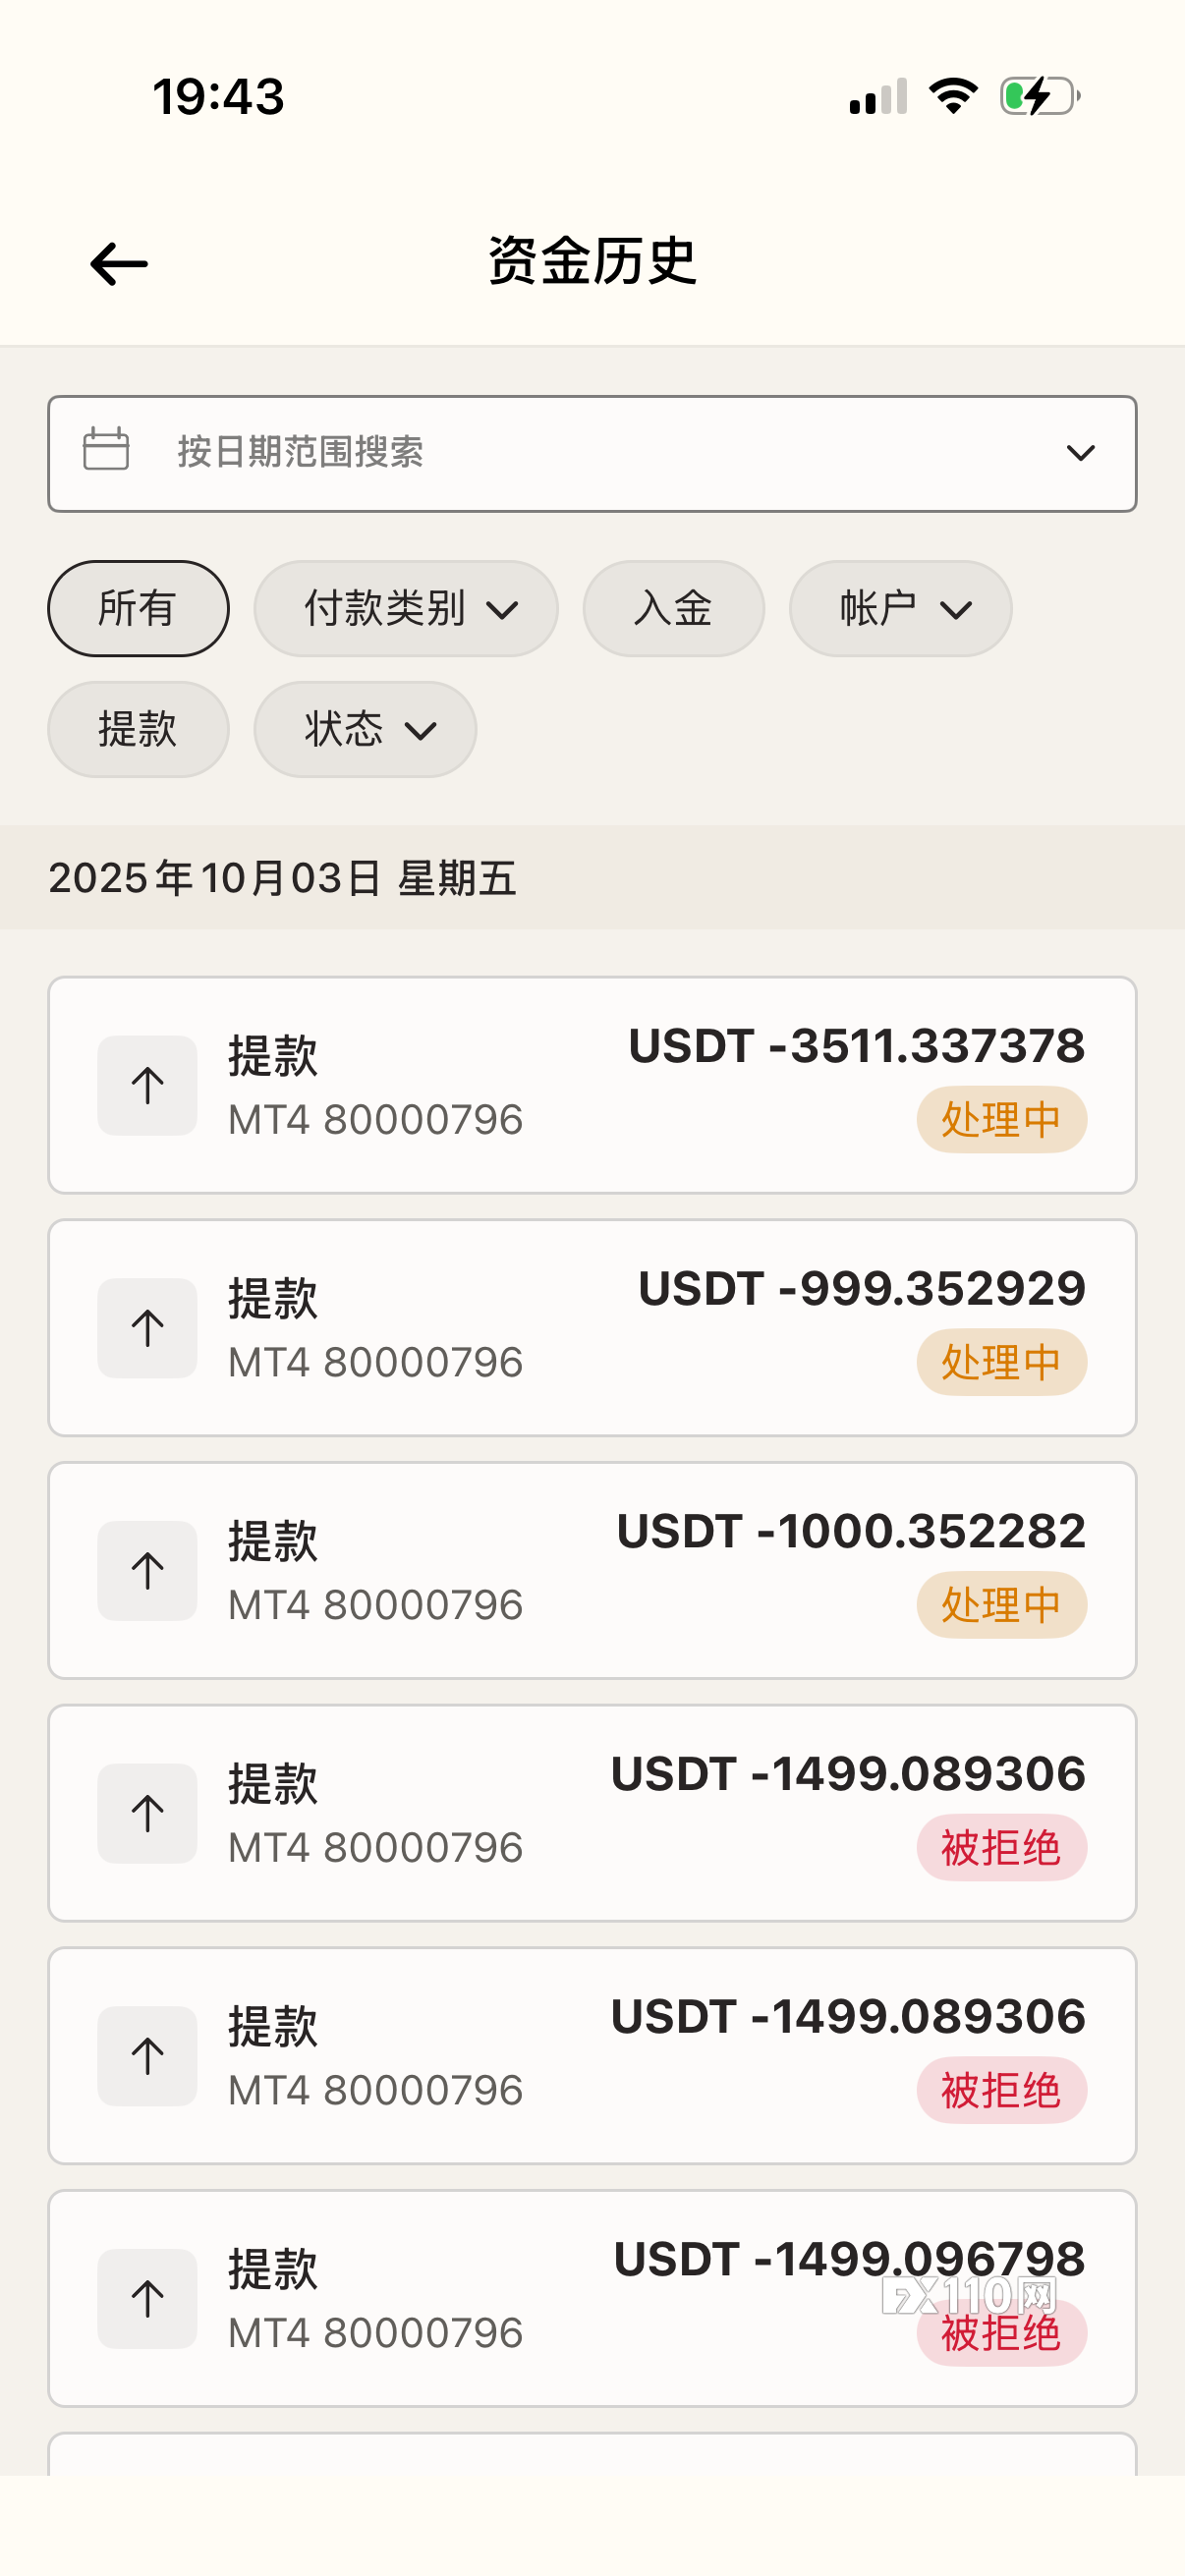Tap arrow icon of USDT -1499.096798 withdrawal
The image size is (1185, 2576).
pyautogui.click(x=147, y=2299)
